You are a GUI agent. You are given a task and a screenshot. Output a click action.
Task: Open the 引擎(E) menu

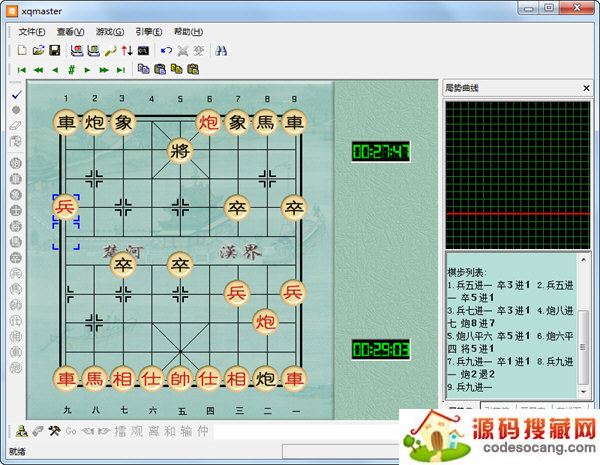[x=149, y=32]
